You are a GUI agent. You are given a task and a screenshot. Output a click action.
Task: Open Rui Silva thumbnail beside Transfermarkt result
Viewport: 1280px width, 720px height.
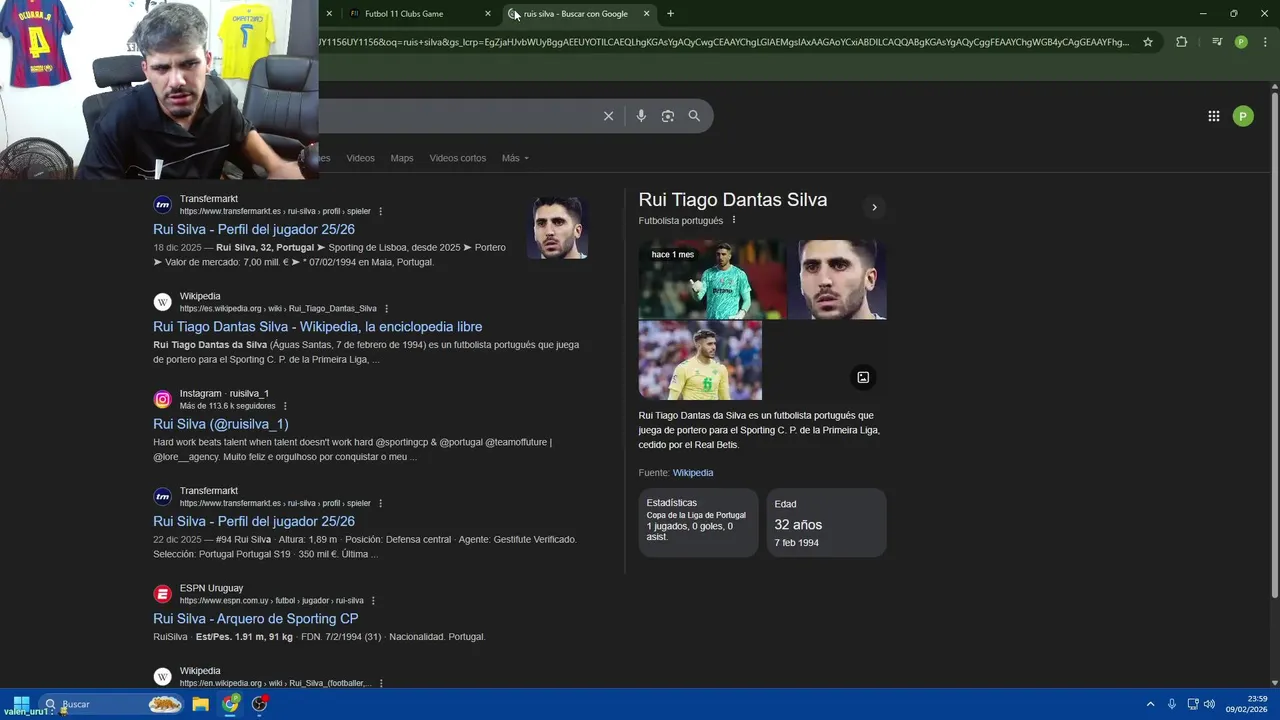(x=558, y=228)
